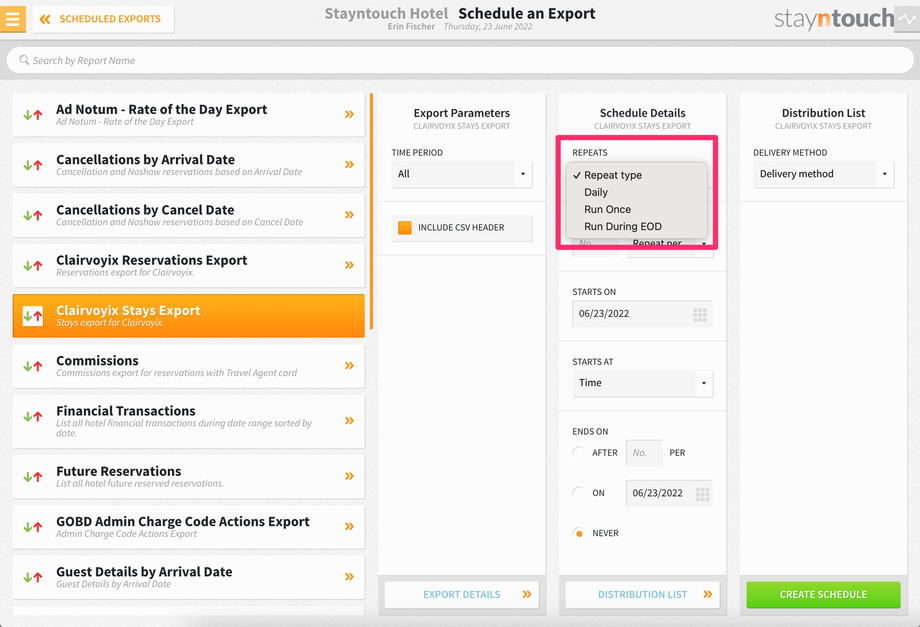Open the hamburger main menu

(x=12, y=19)
